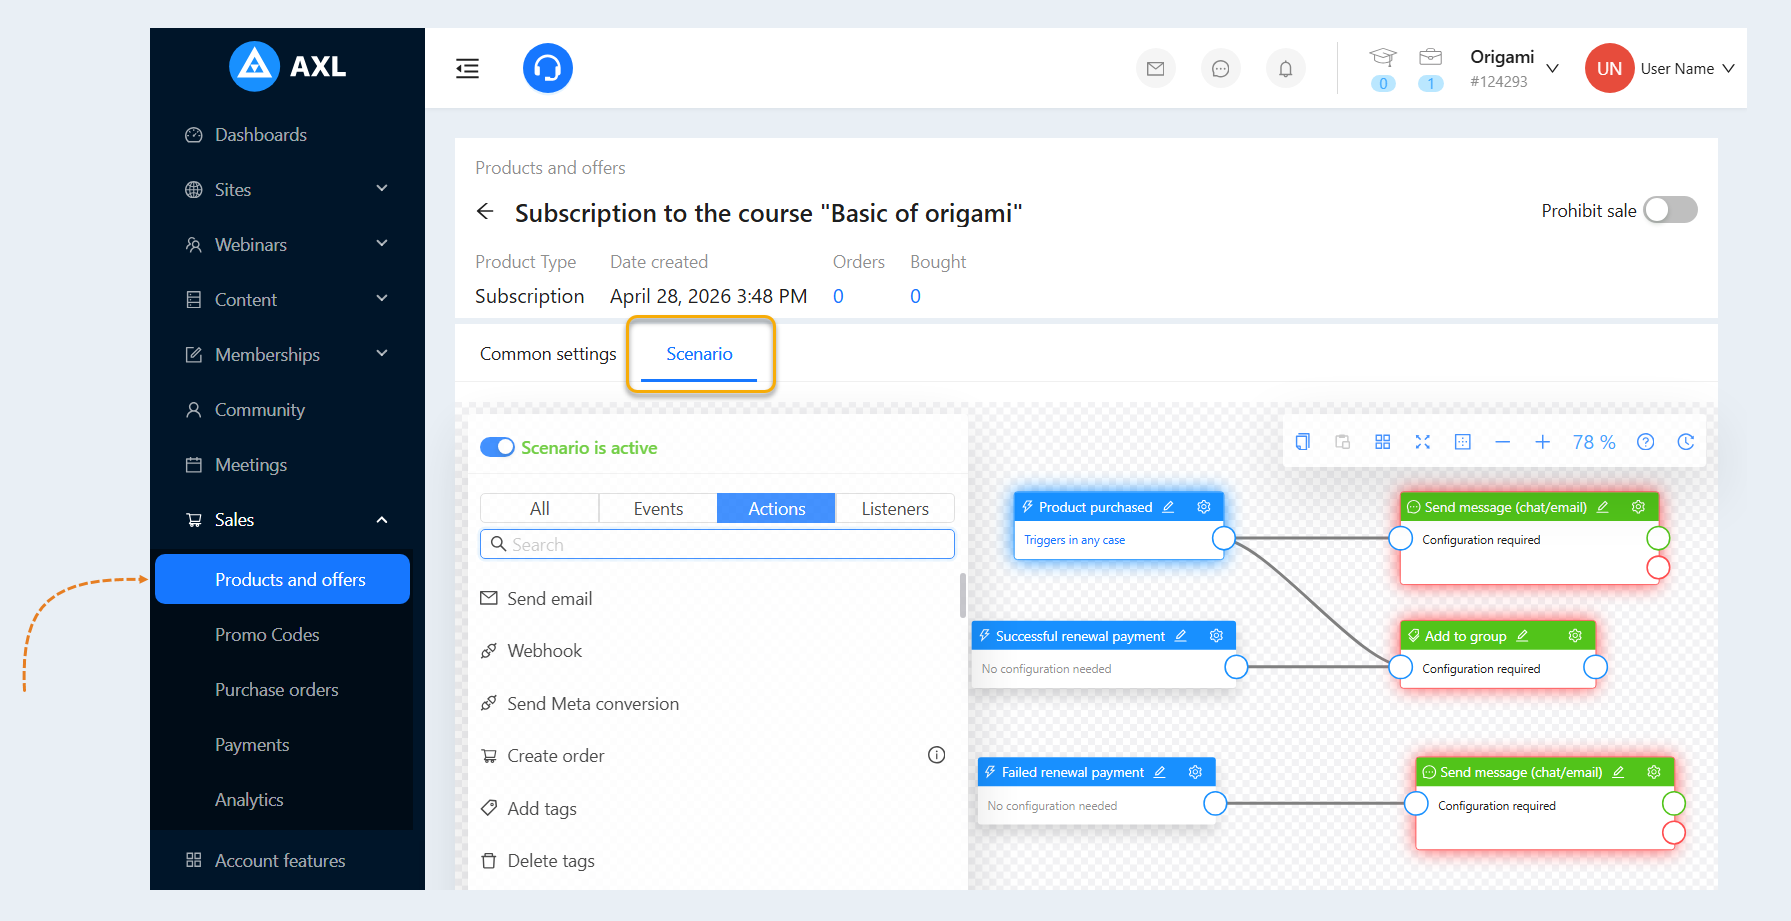This screenshot has height=921, width=1791.
Task: Switch to the Common settings tab
Action: (548, 354)
